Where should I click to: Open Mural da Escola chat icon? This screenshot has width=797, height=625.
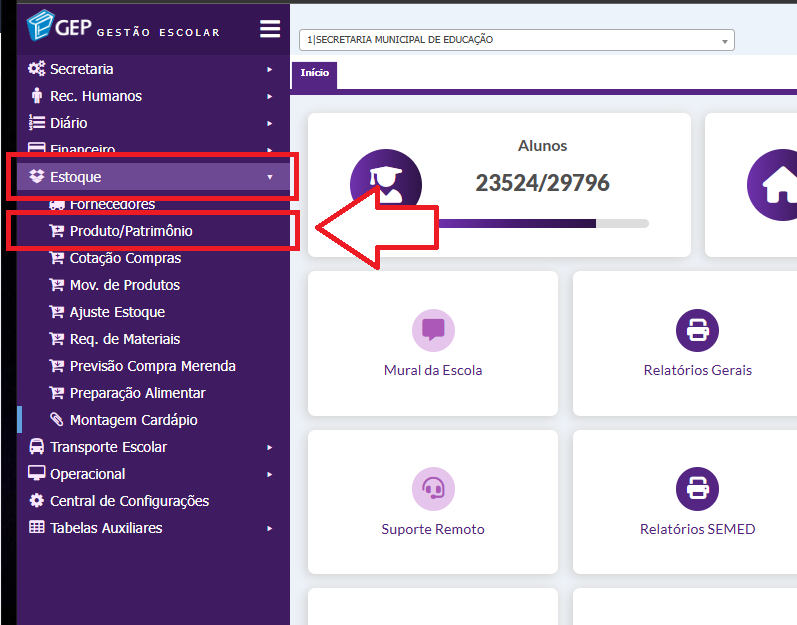coord(433,329)
